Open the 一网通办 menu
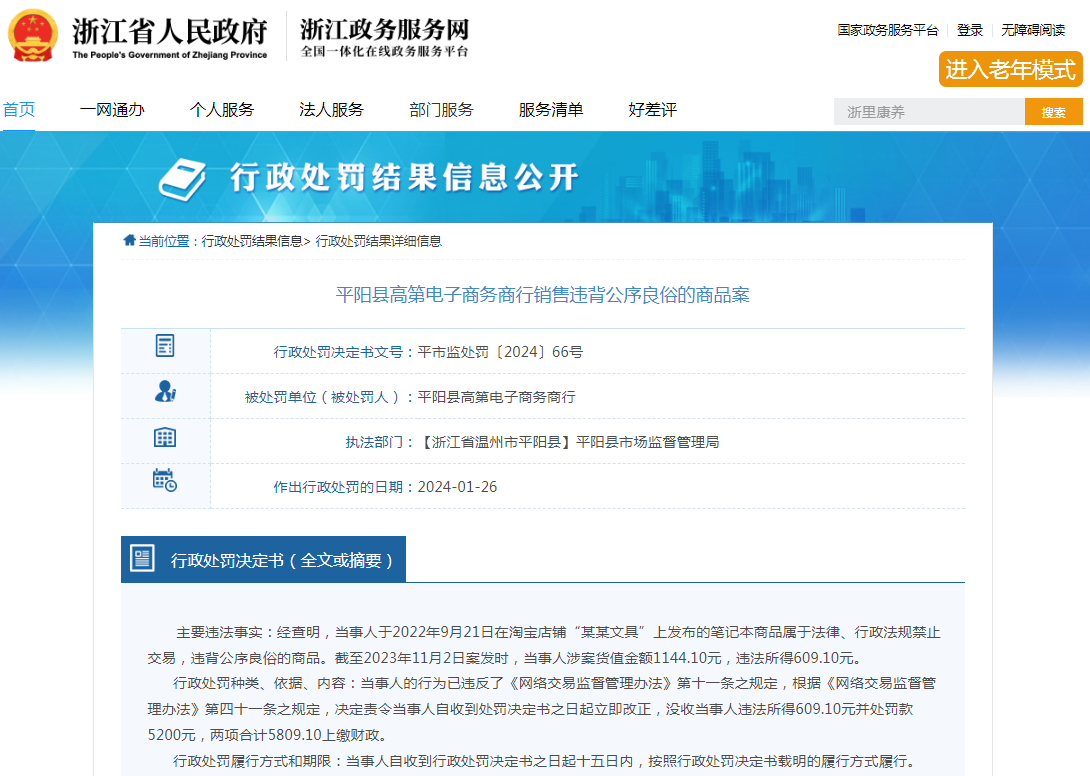Viewport: 1090px width, 776px height. click(112, 110)
